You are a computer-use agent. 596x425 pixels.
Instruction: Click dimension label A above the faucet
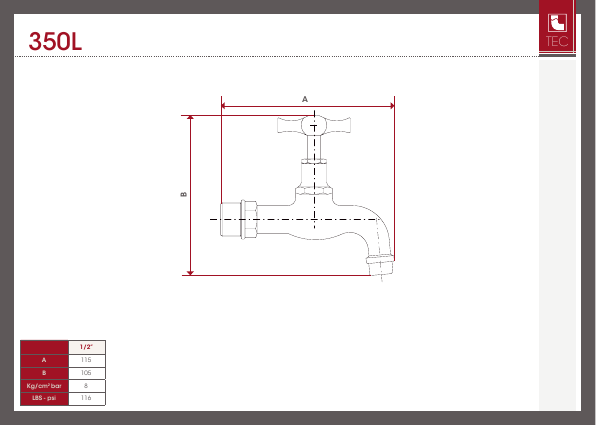click(304, 99)
